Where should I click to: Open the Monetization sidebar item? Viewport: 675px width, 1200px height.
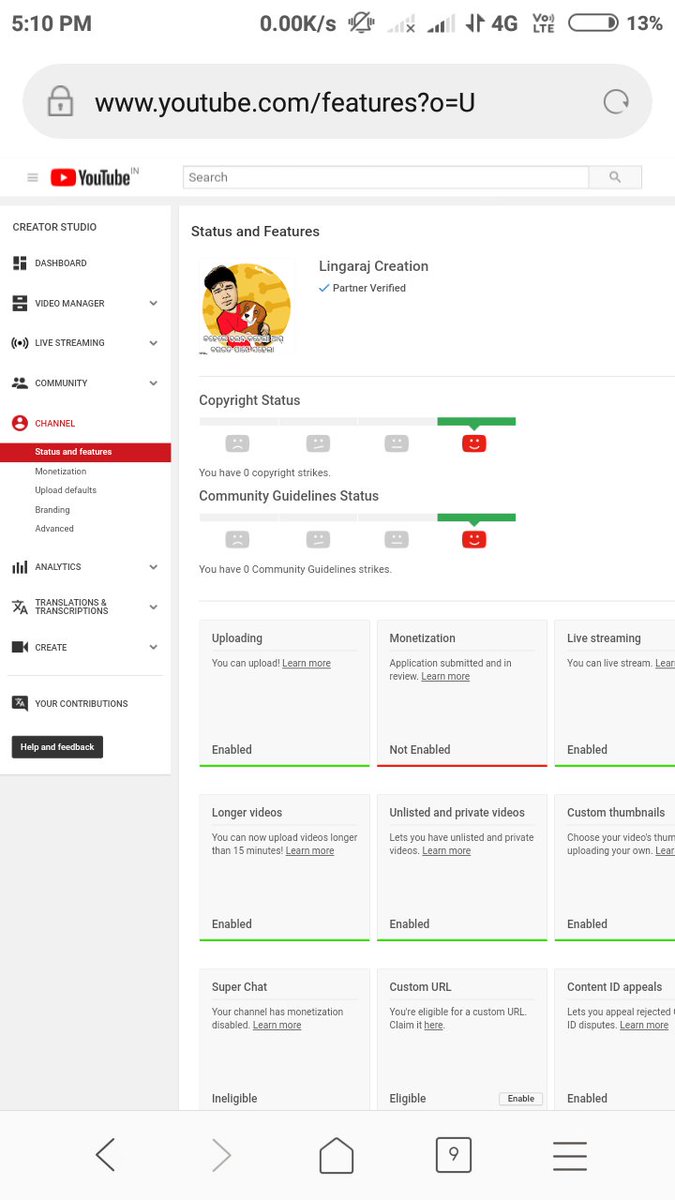click(60, 471)
